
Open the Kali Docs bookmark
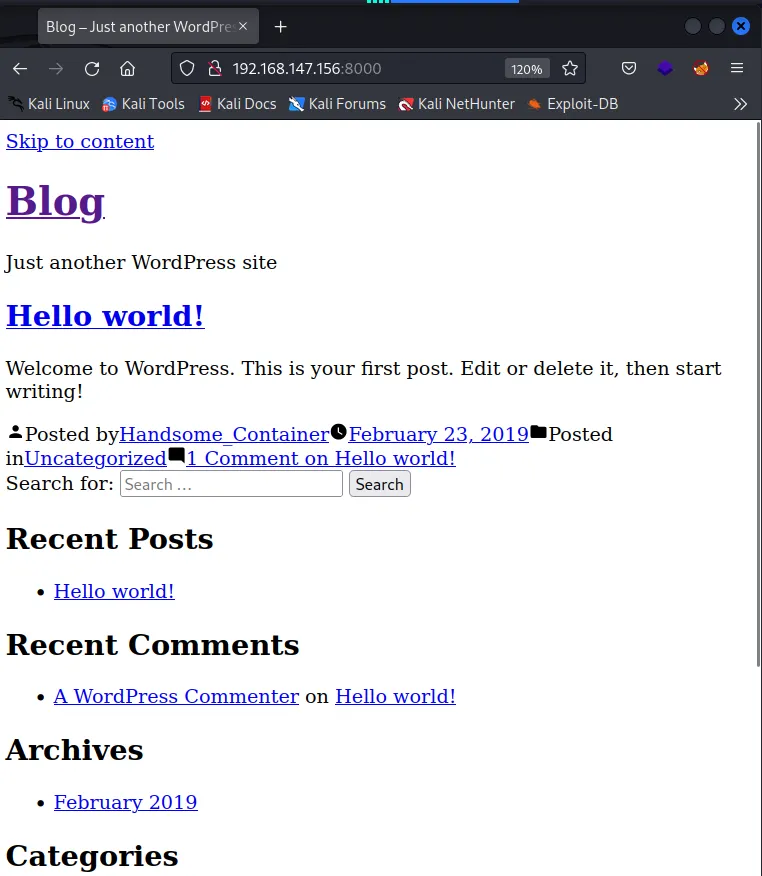[x=238, y=104]
